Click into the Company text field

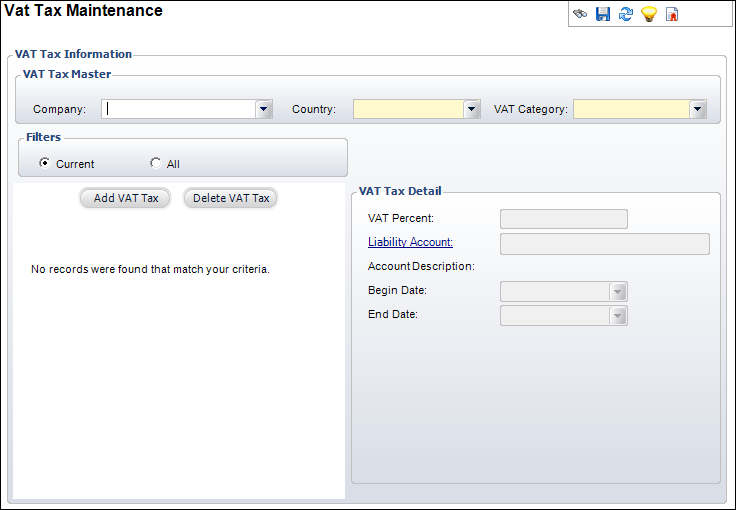click(x=179, y=109)
